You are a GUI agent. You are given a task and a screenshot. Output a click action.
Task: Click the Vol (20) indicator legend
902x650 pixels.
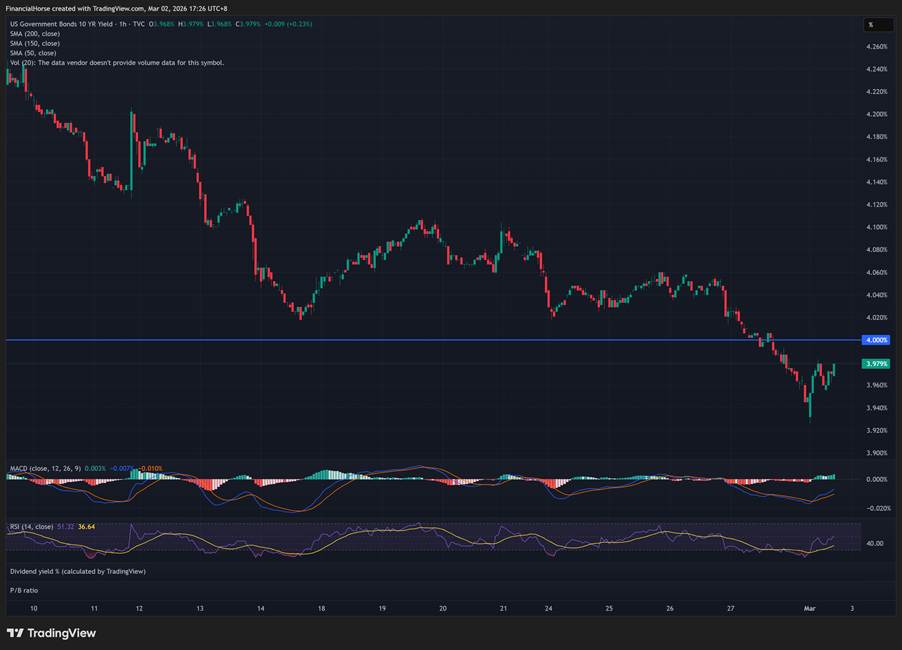(x=116, y=62)
